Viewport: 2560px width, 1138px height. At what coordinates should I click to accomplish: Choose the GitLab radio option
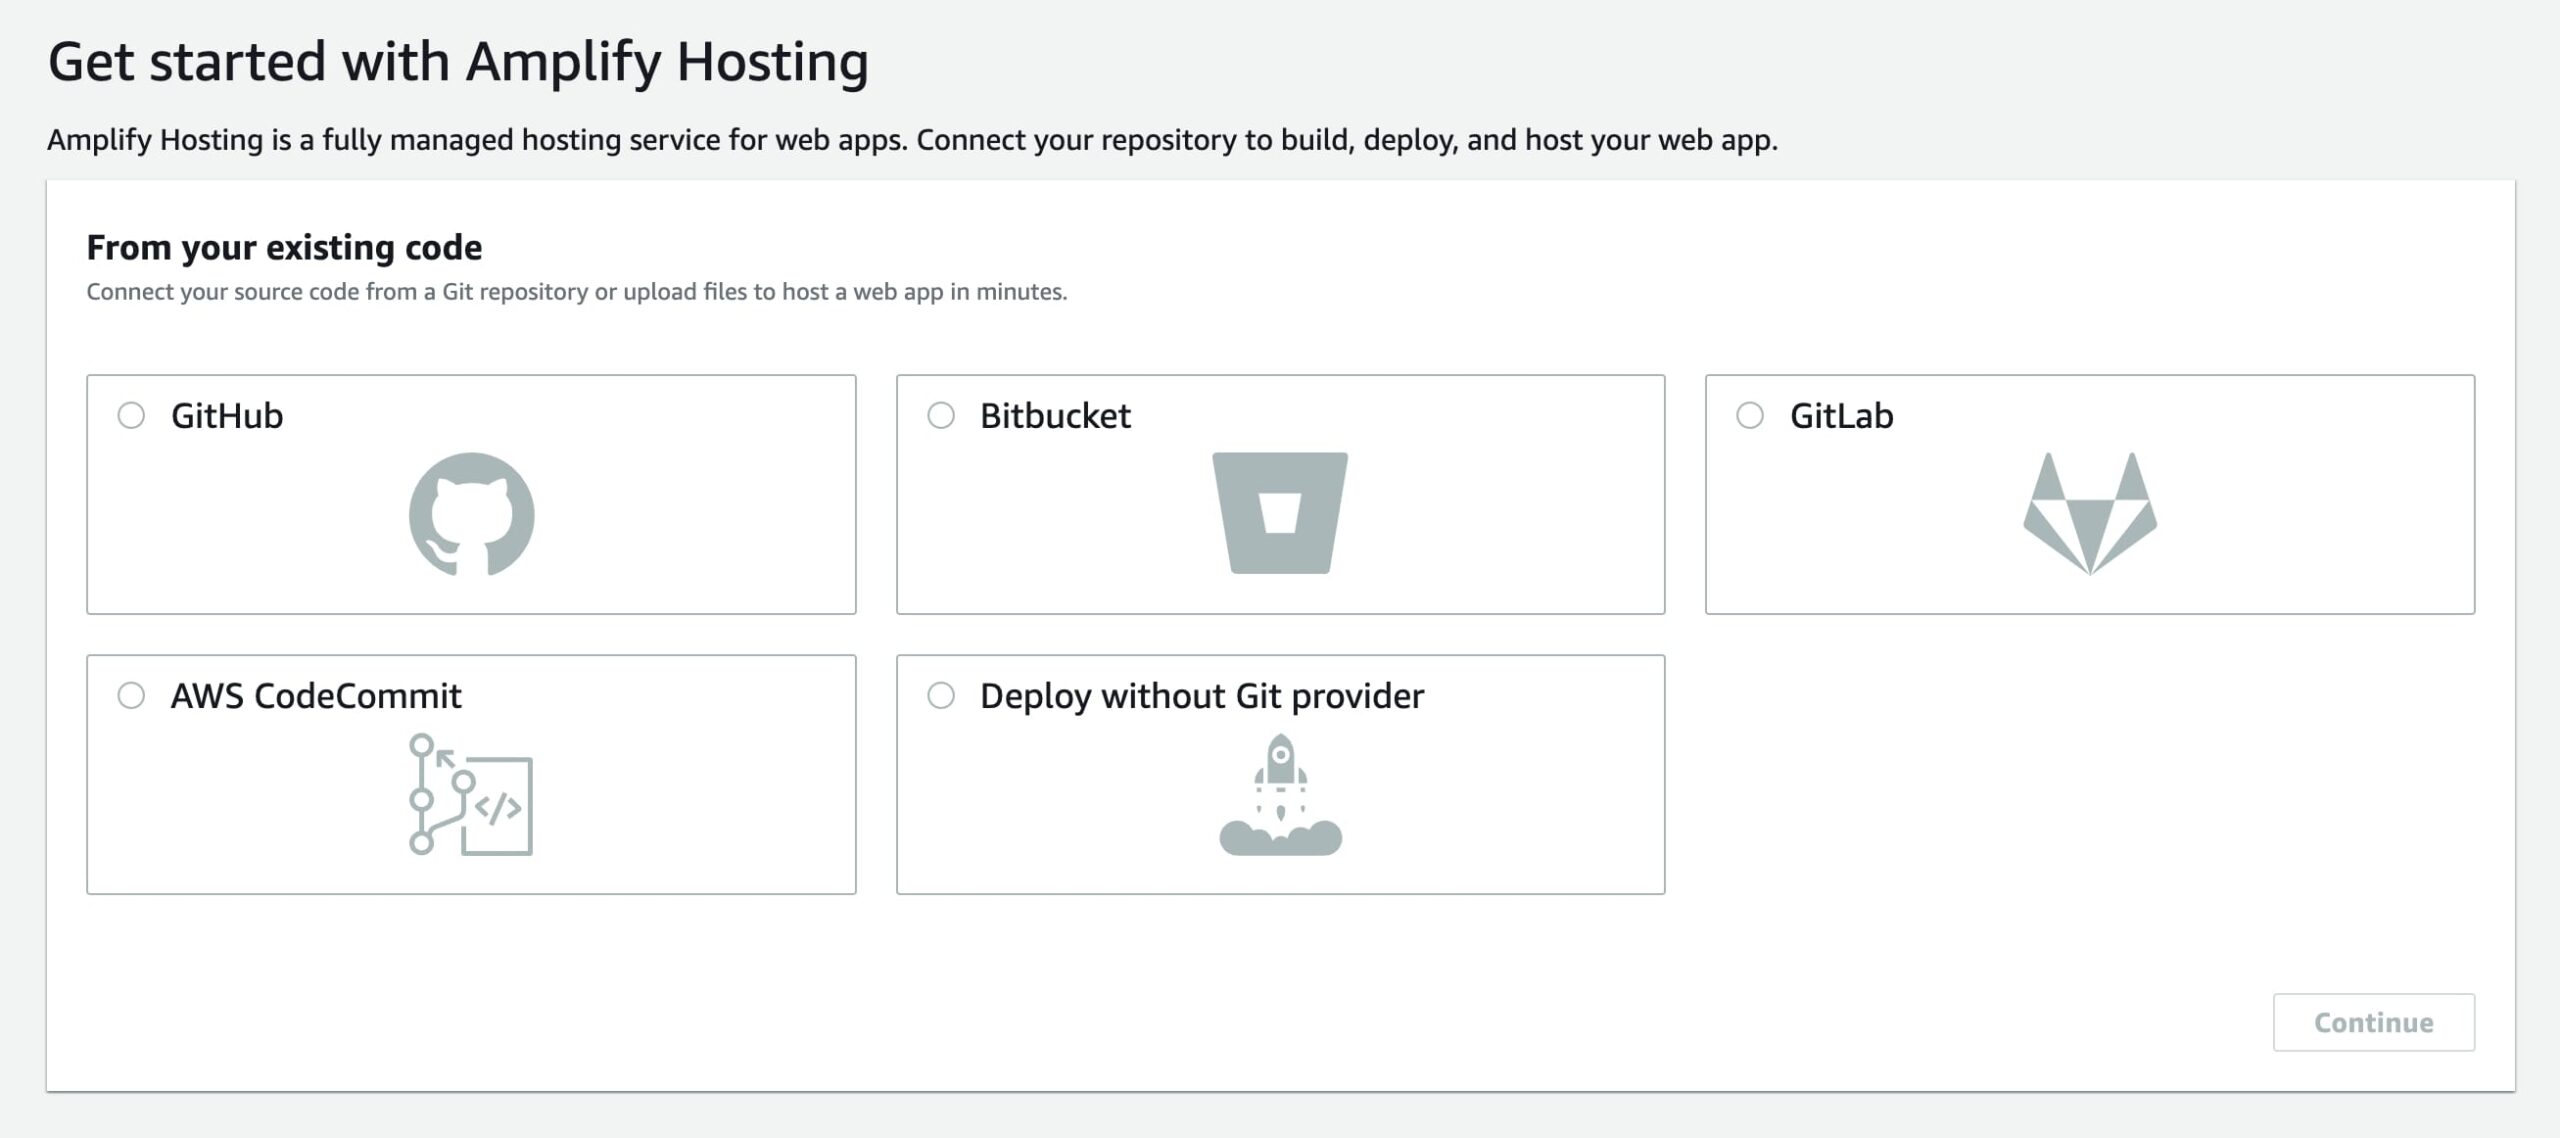pos(1750,415)
